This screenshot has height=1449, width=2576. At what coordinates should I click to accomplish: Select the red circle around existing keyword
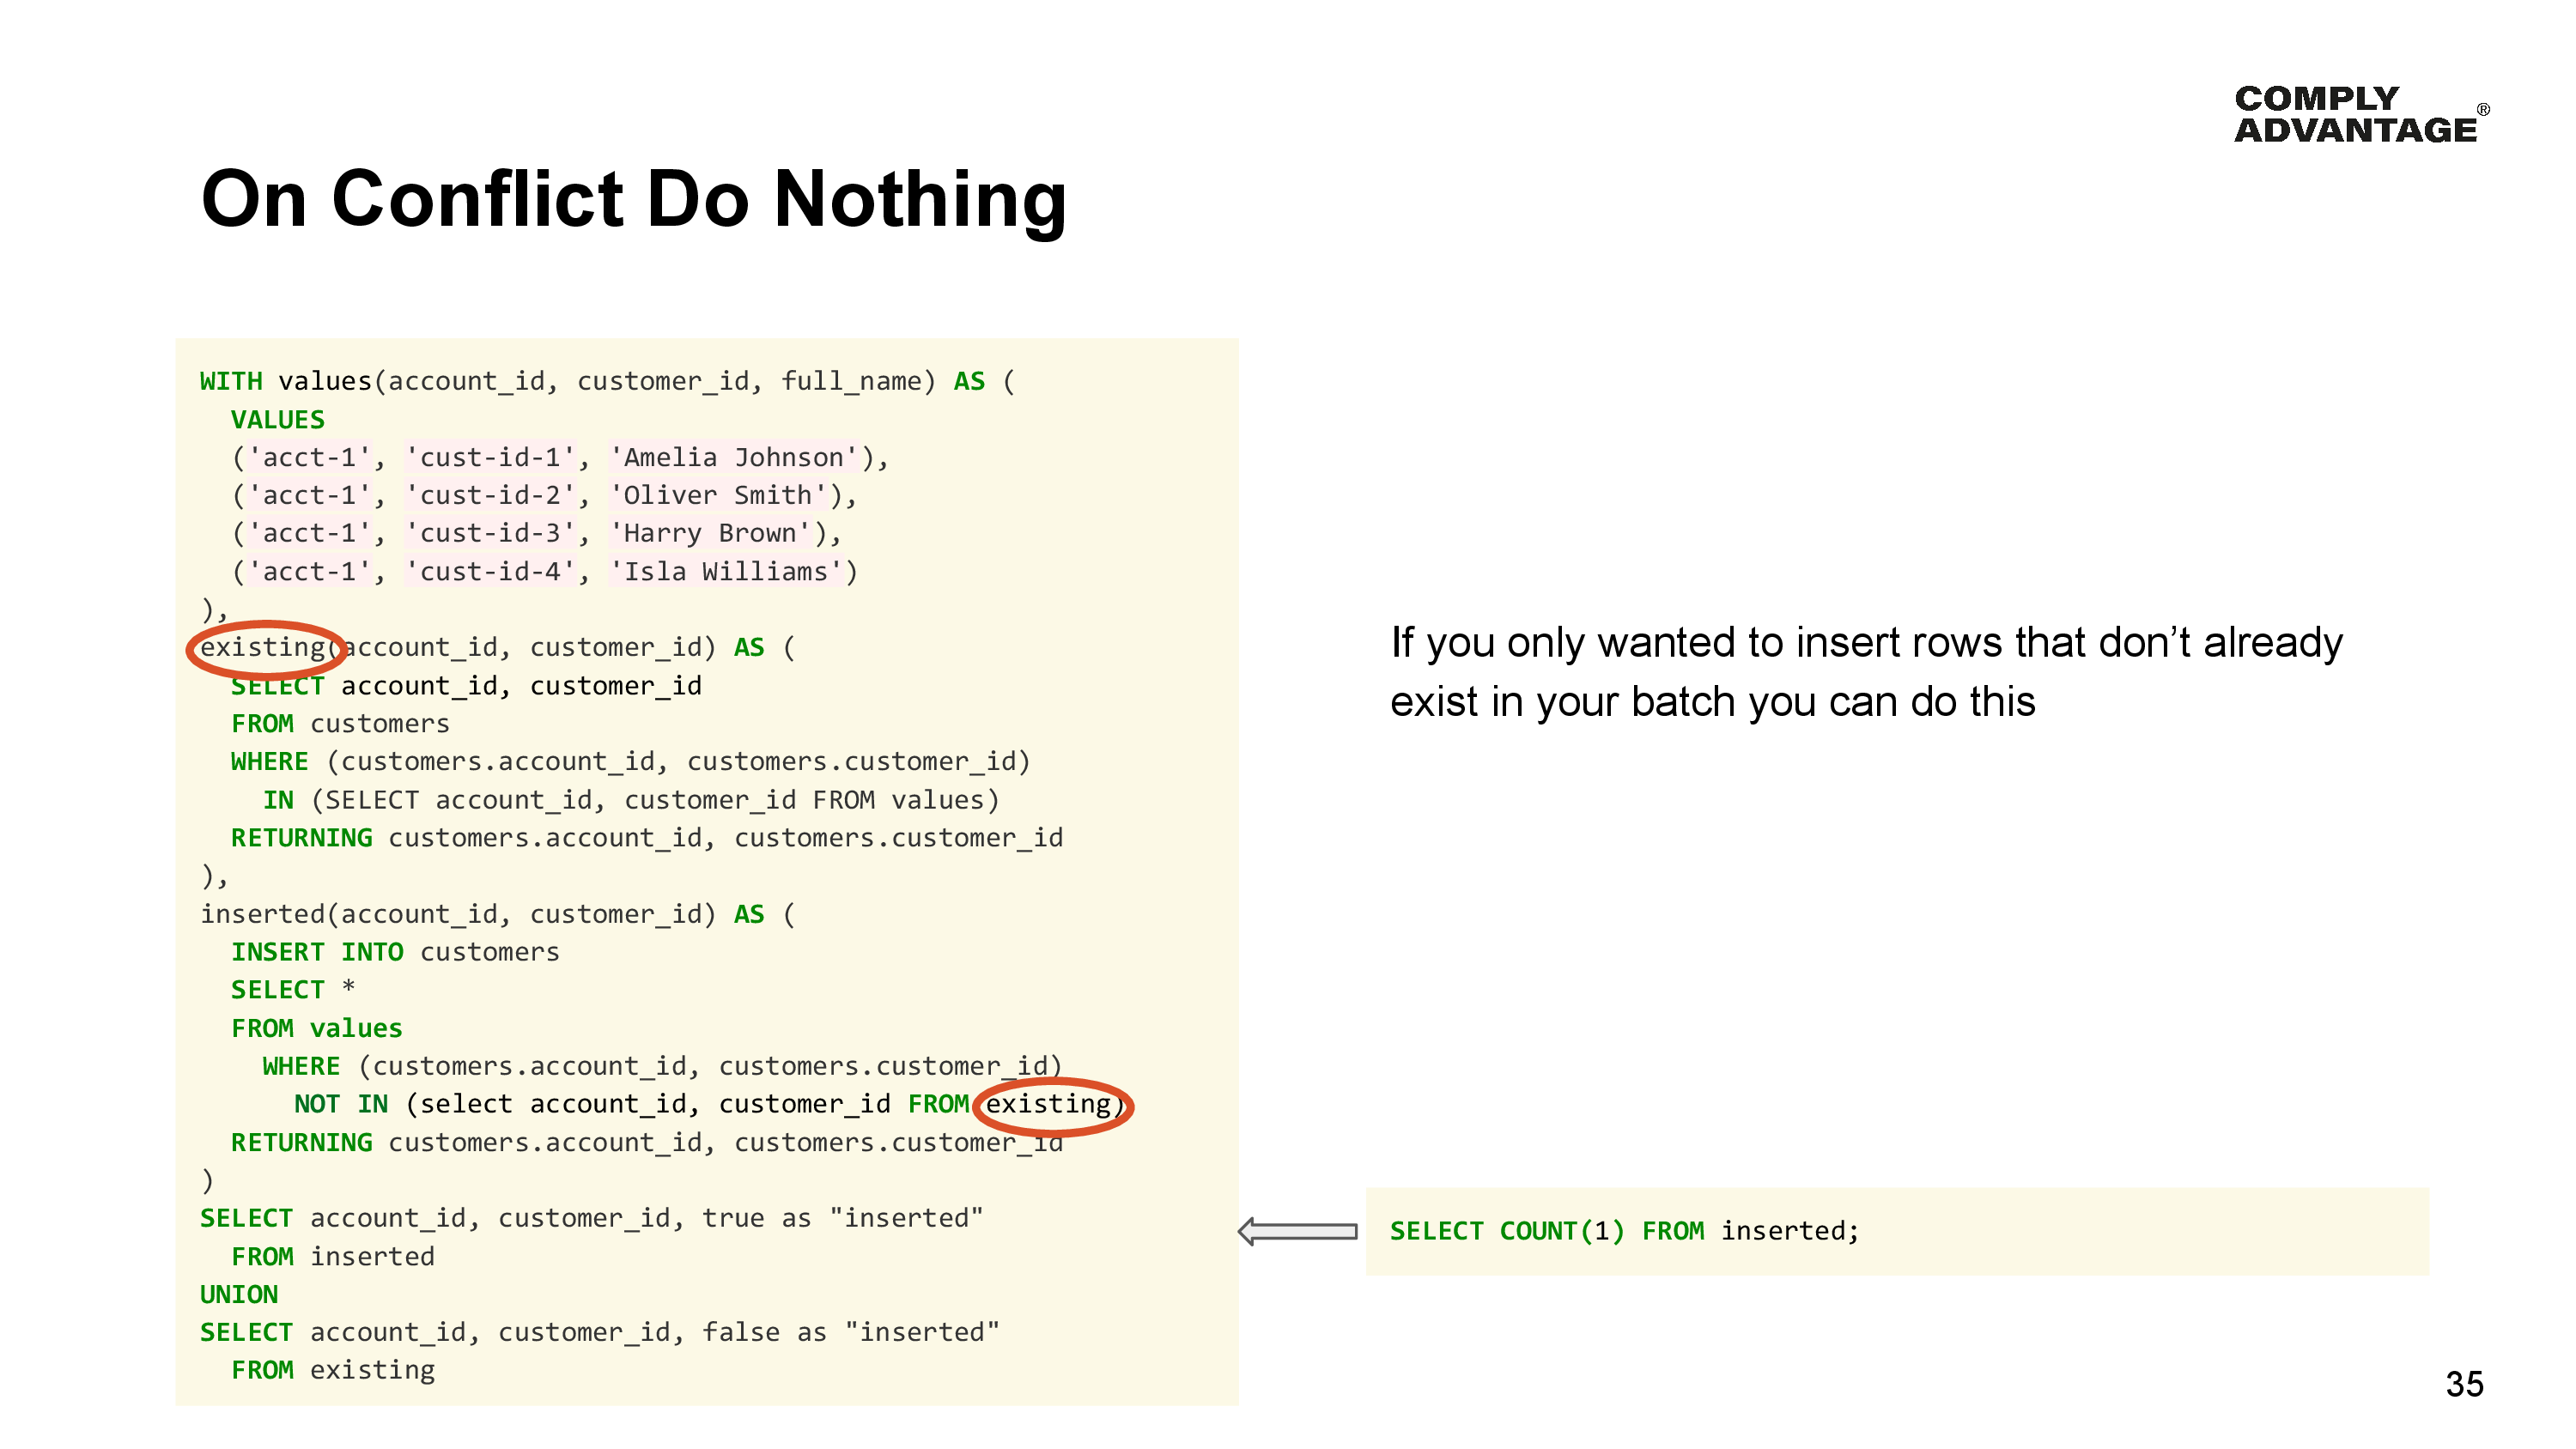point(265,648)
